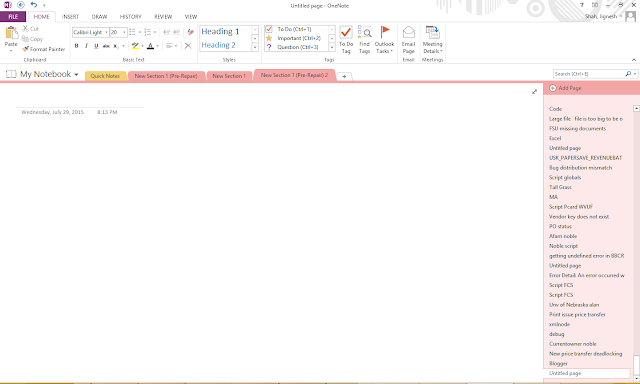
Task: Open the Blogger page
Action: pos(558,364)
